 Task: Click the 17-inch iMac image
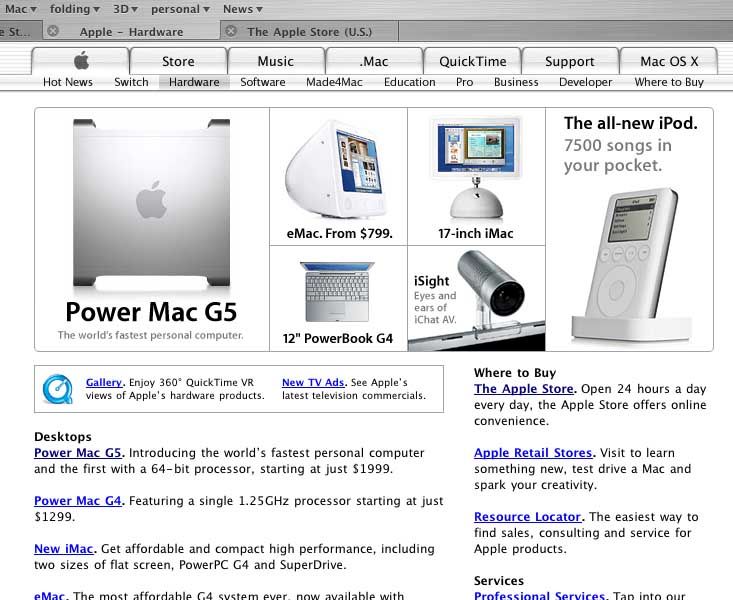(476, 169)
